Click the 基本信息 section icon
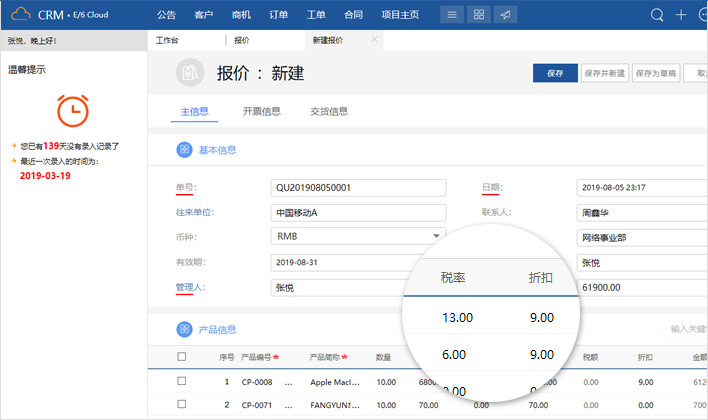708x420 pixels. [x=184, y=149]
